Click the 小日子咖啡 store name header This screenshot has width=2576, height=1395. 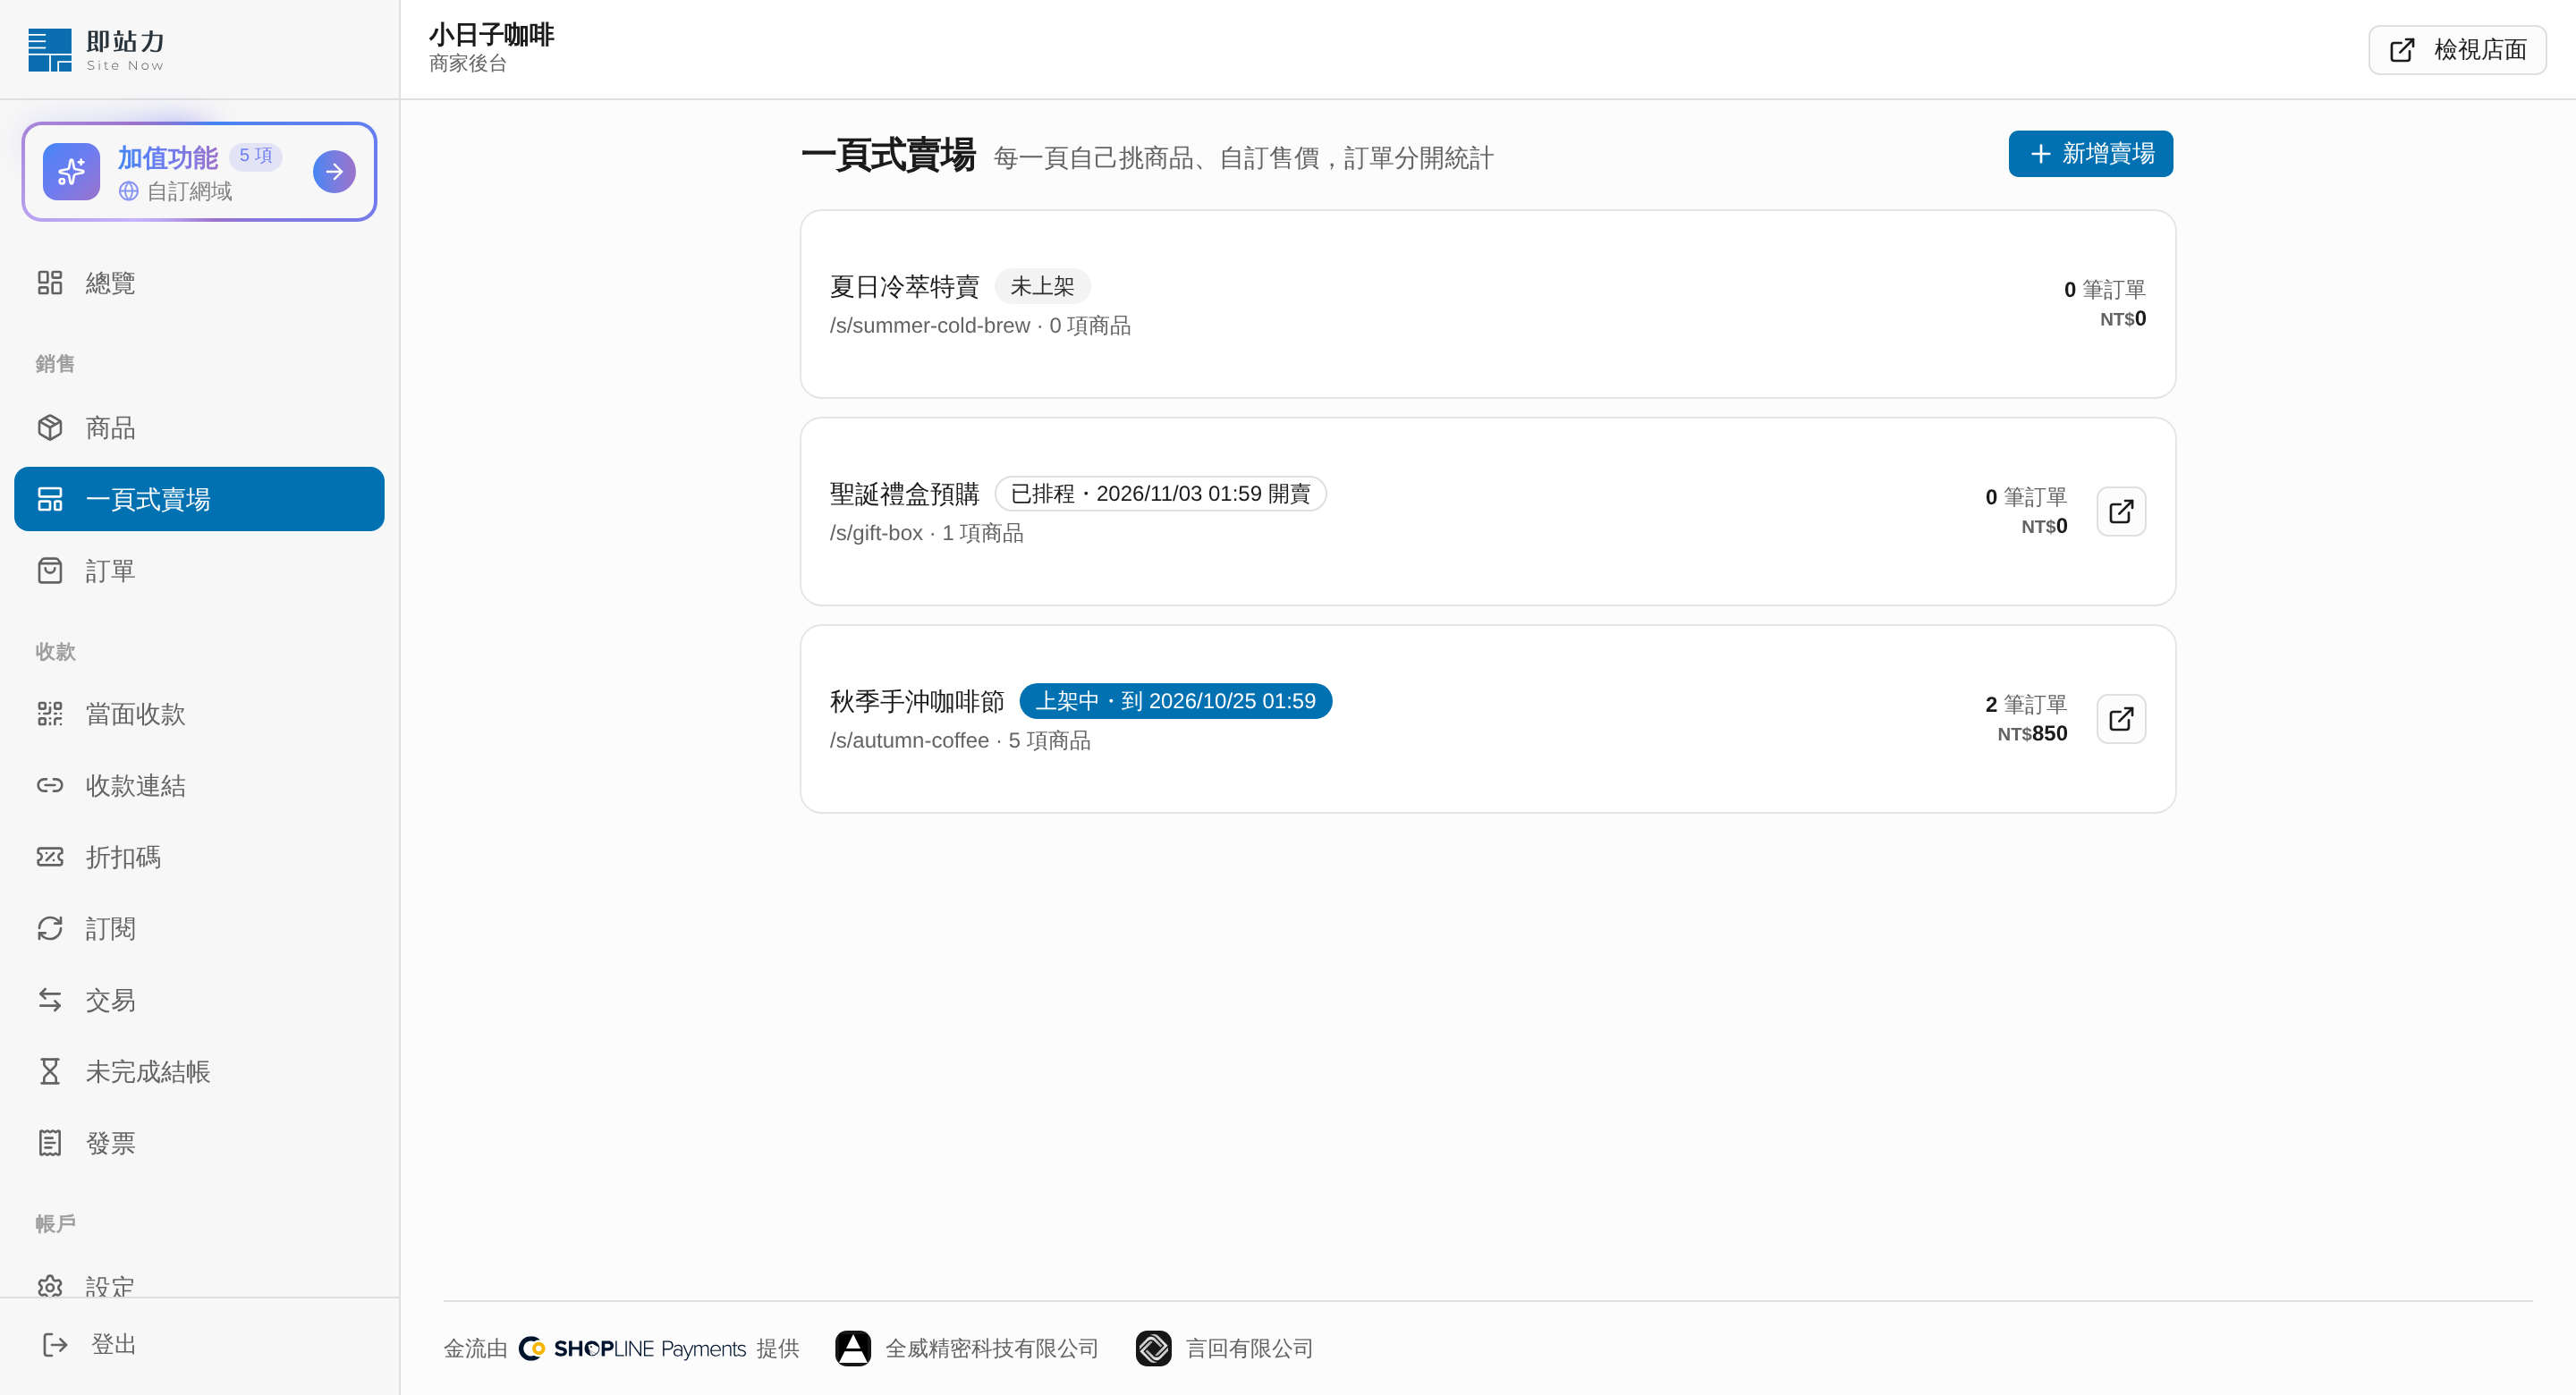[491, 35]
